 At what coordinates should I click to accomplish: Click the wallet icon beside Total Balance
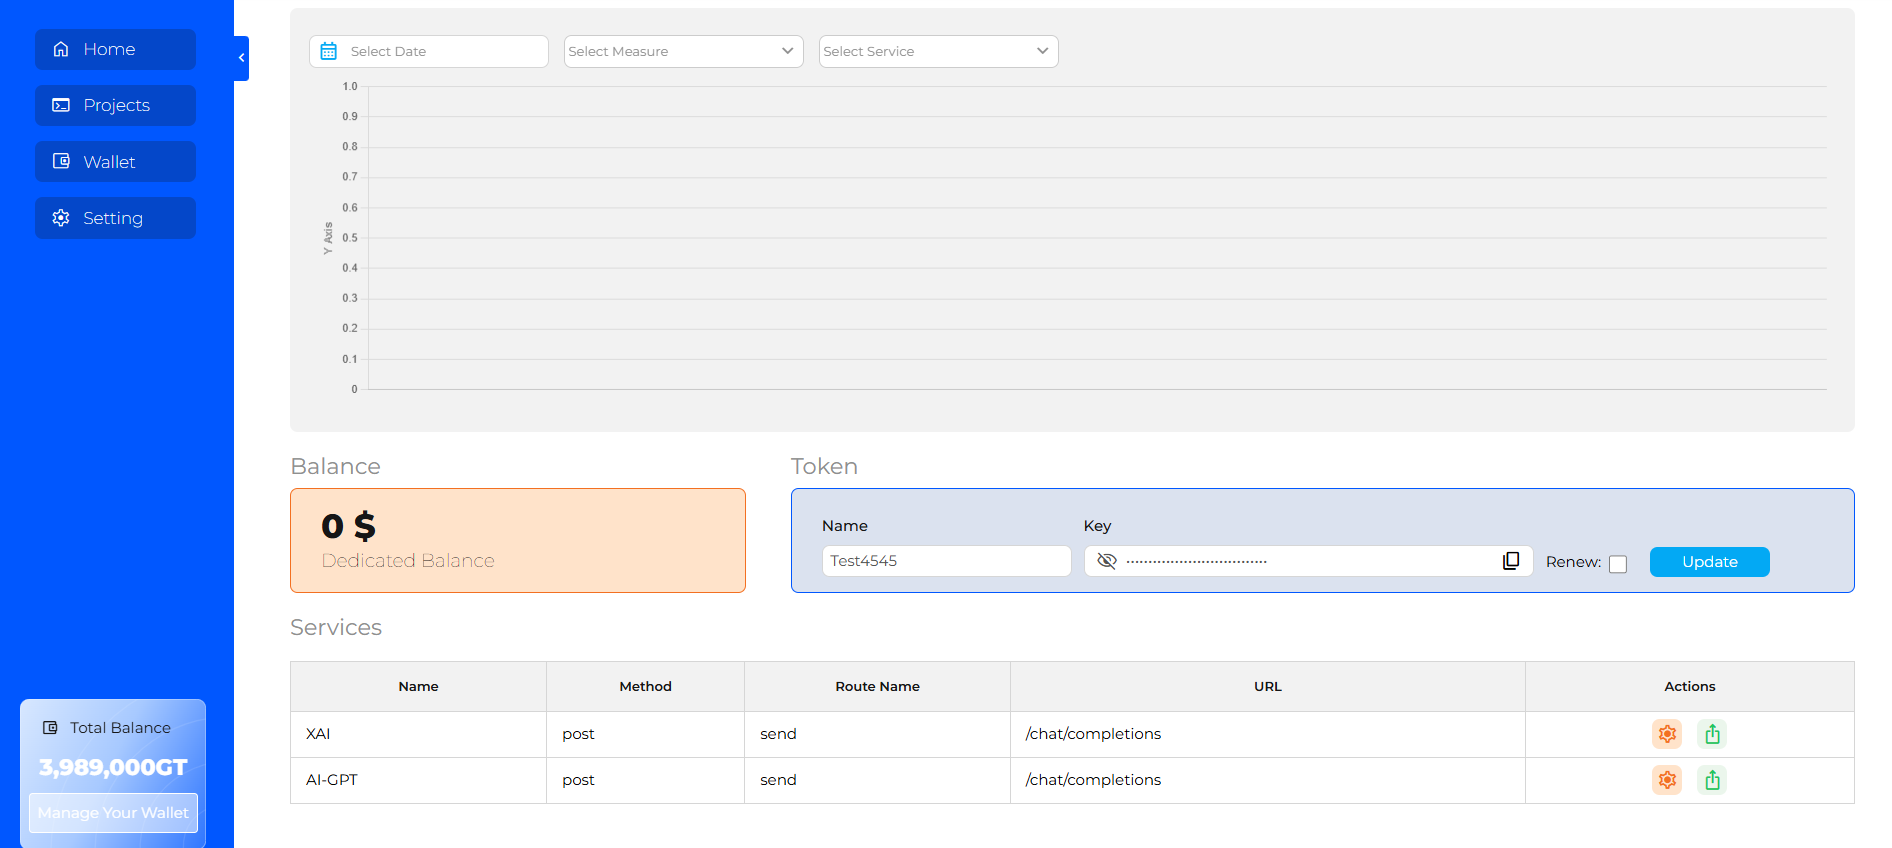[x=50, y=728]
